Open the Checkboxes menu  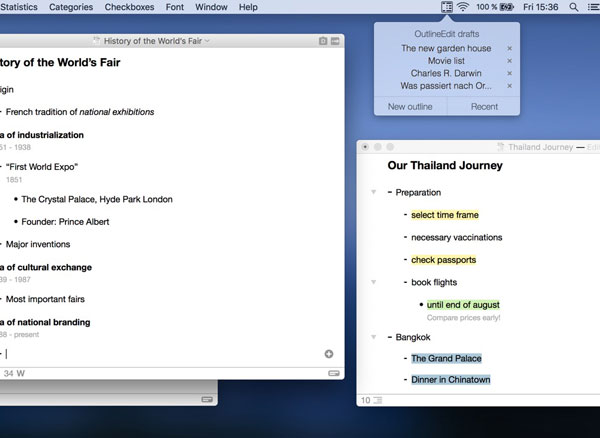pos(129,7)
